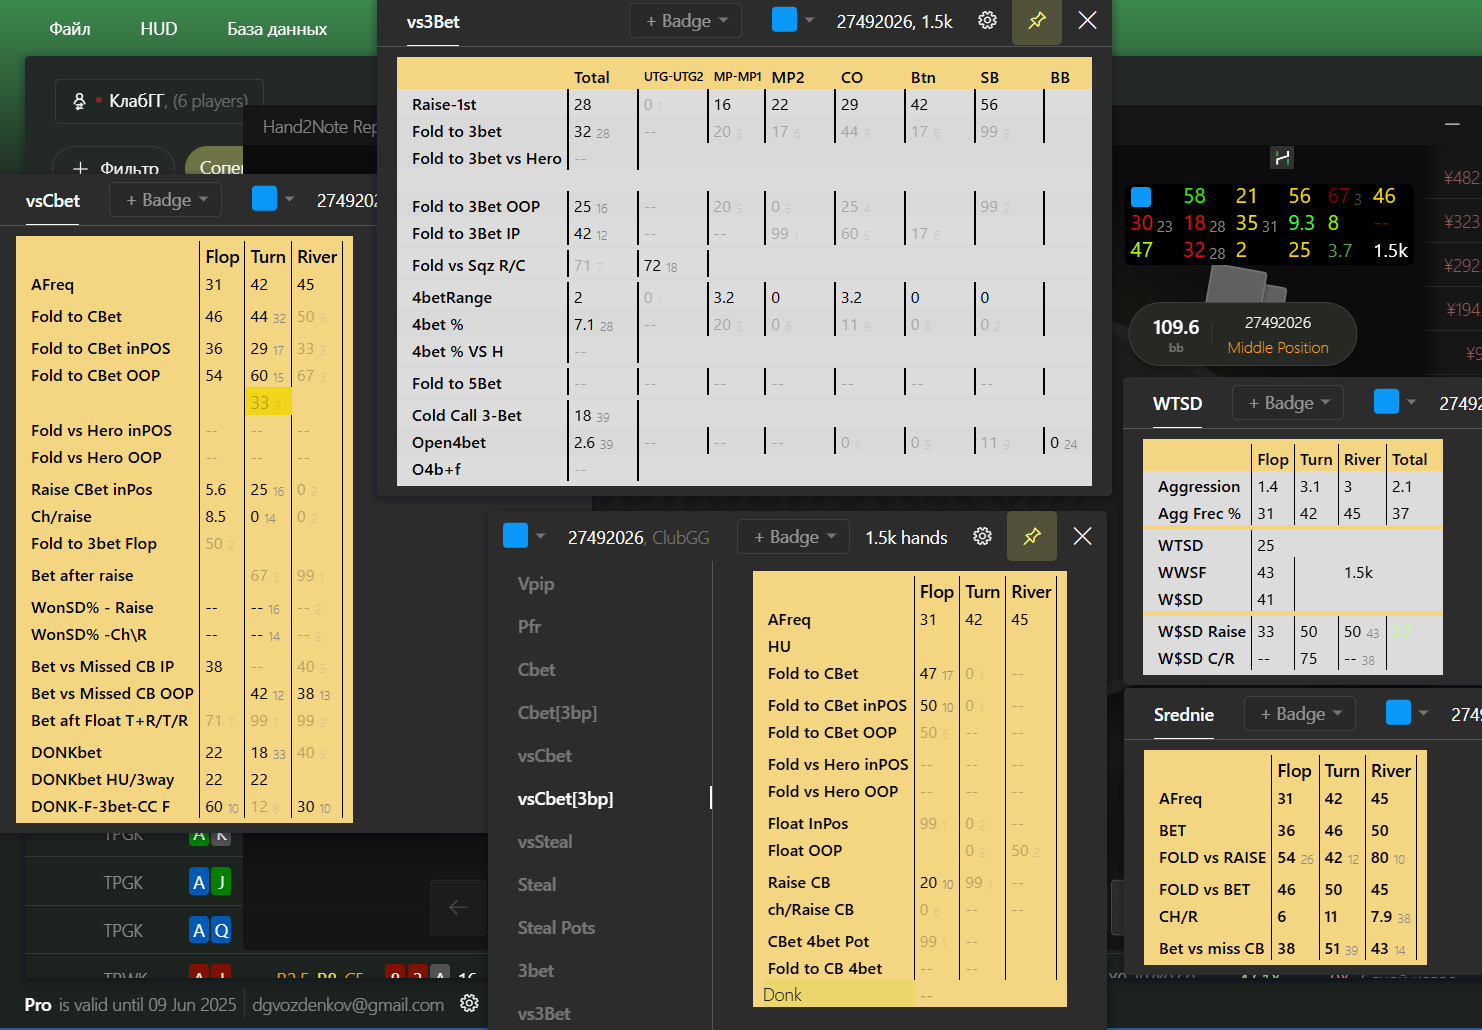The width and height of the screenshot is (1482, 1030).
Task: Select vsCbet[3bp] in the popup sidebar
Action: click(x=565, y=799)
